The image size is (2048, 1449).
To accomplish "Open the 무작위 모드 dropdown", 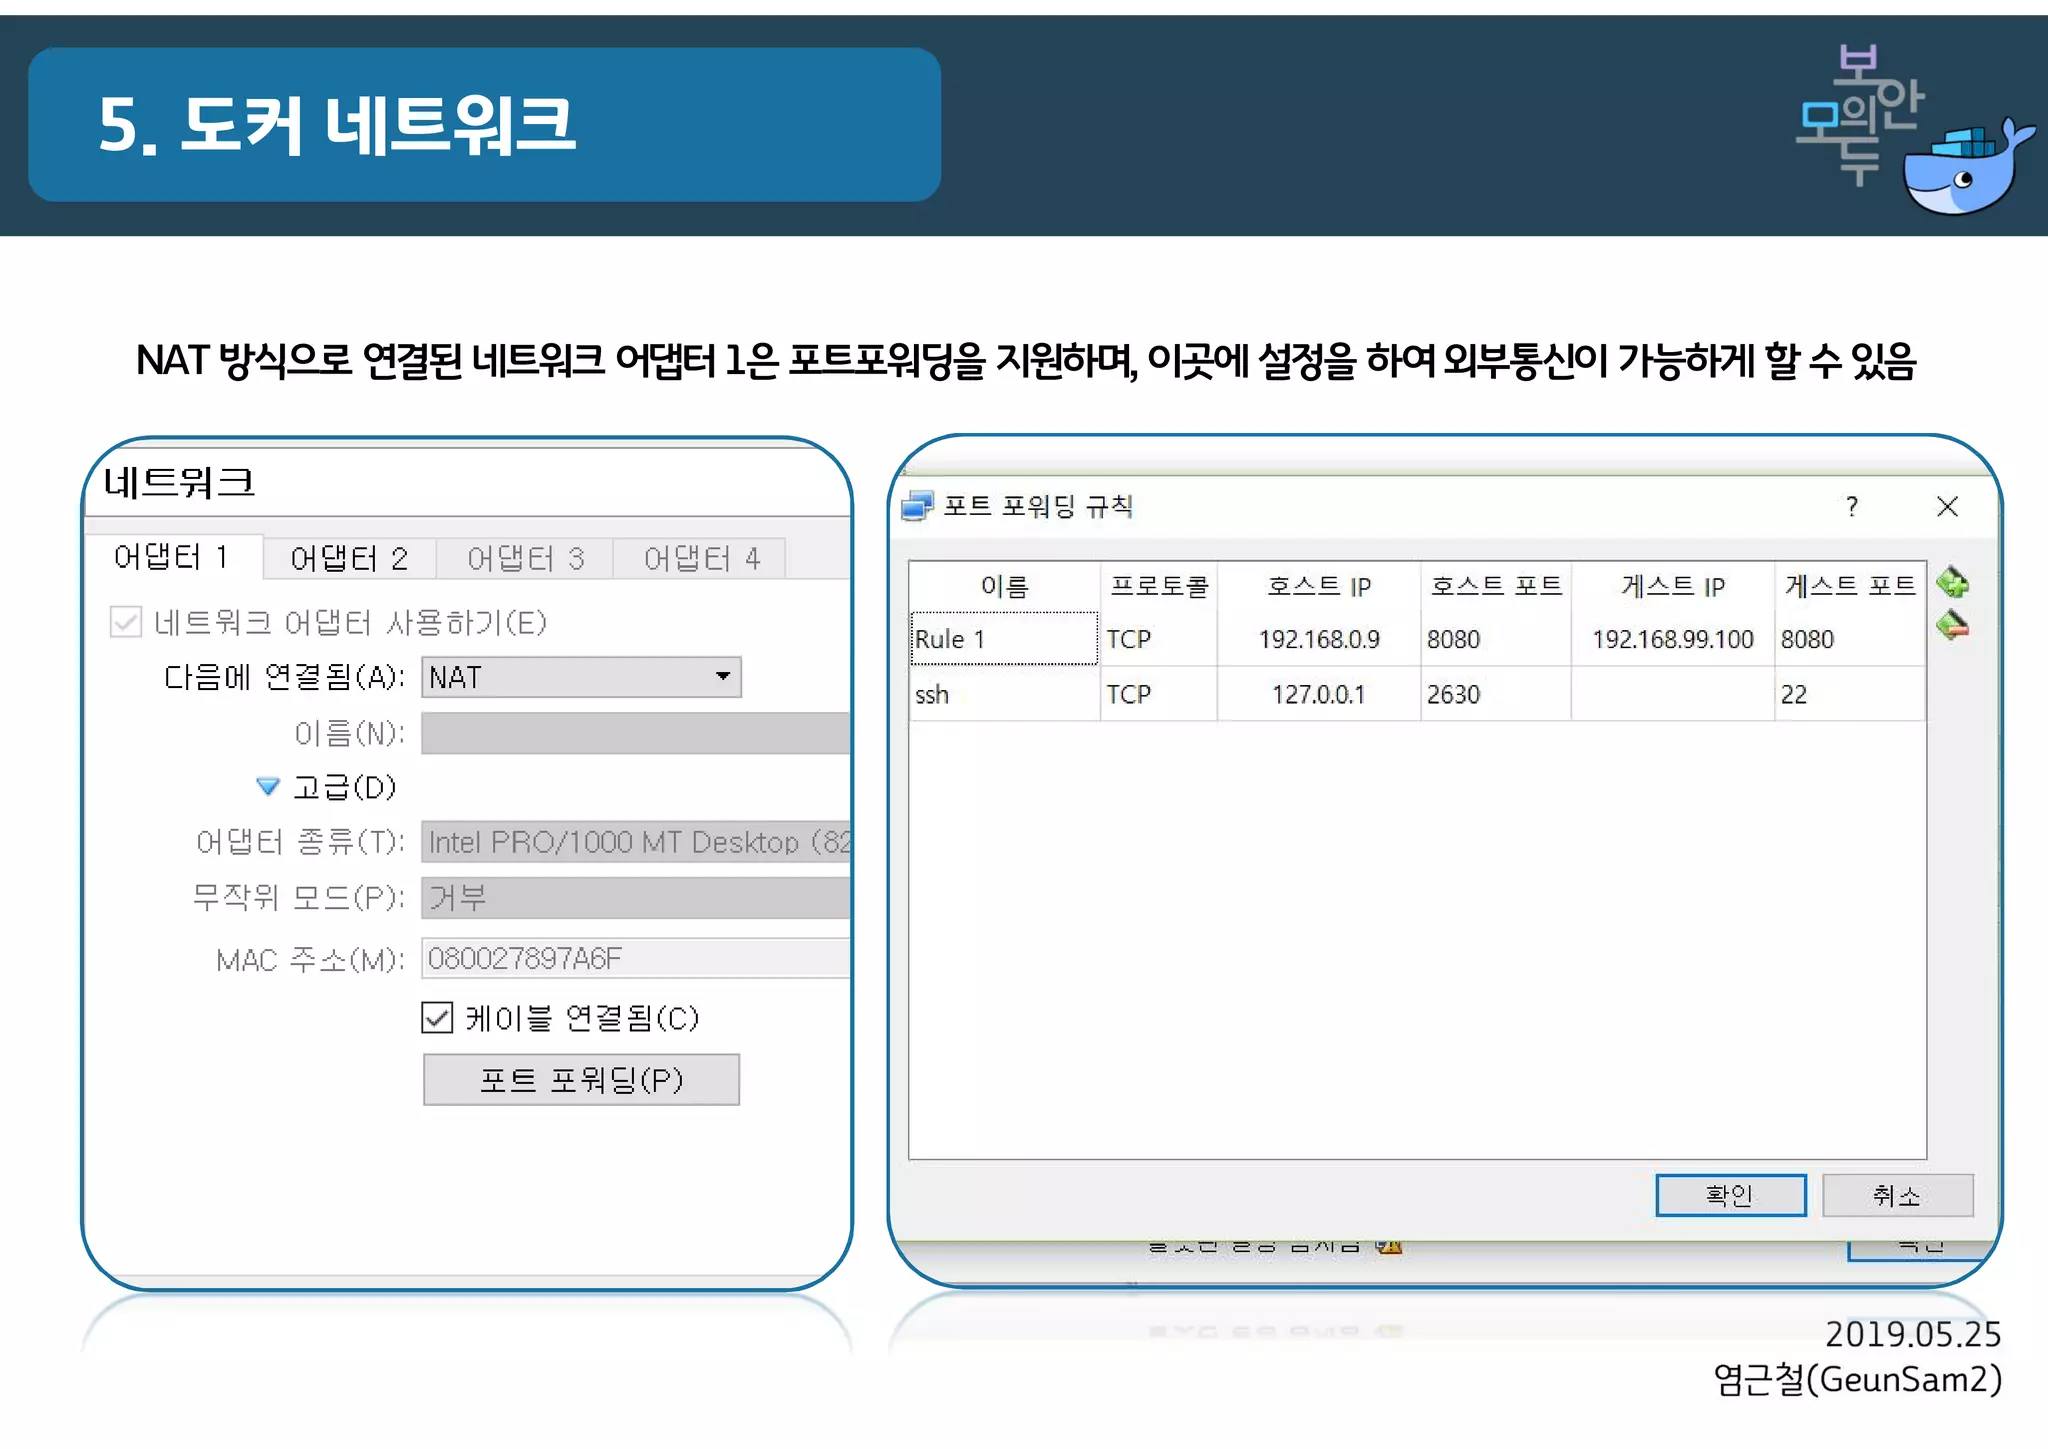I will (x=636, y=897).
